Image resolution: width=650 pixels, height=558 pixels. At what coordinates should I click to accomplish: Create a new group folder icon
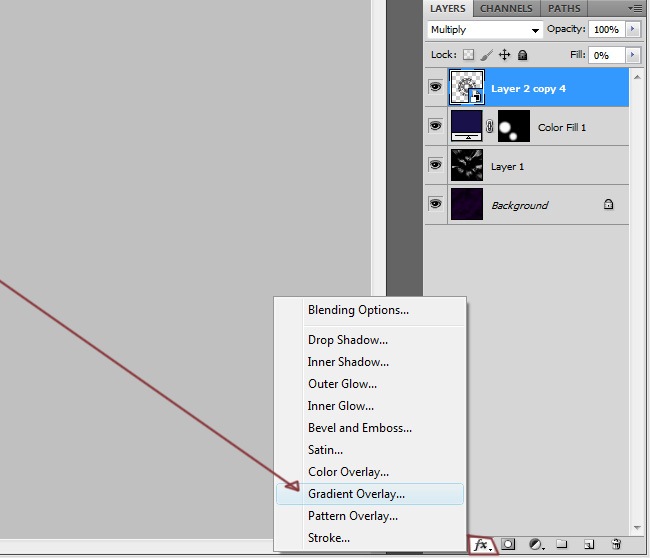point(562,543)
